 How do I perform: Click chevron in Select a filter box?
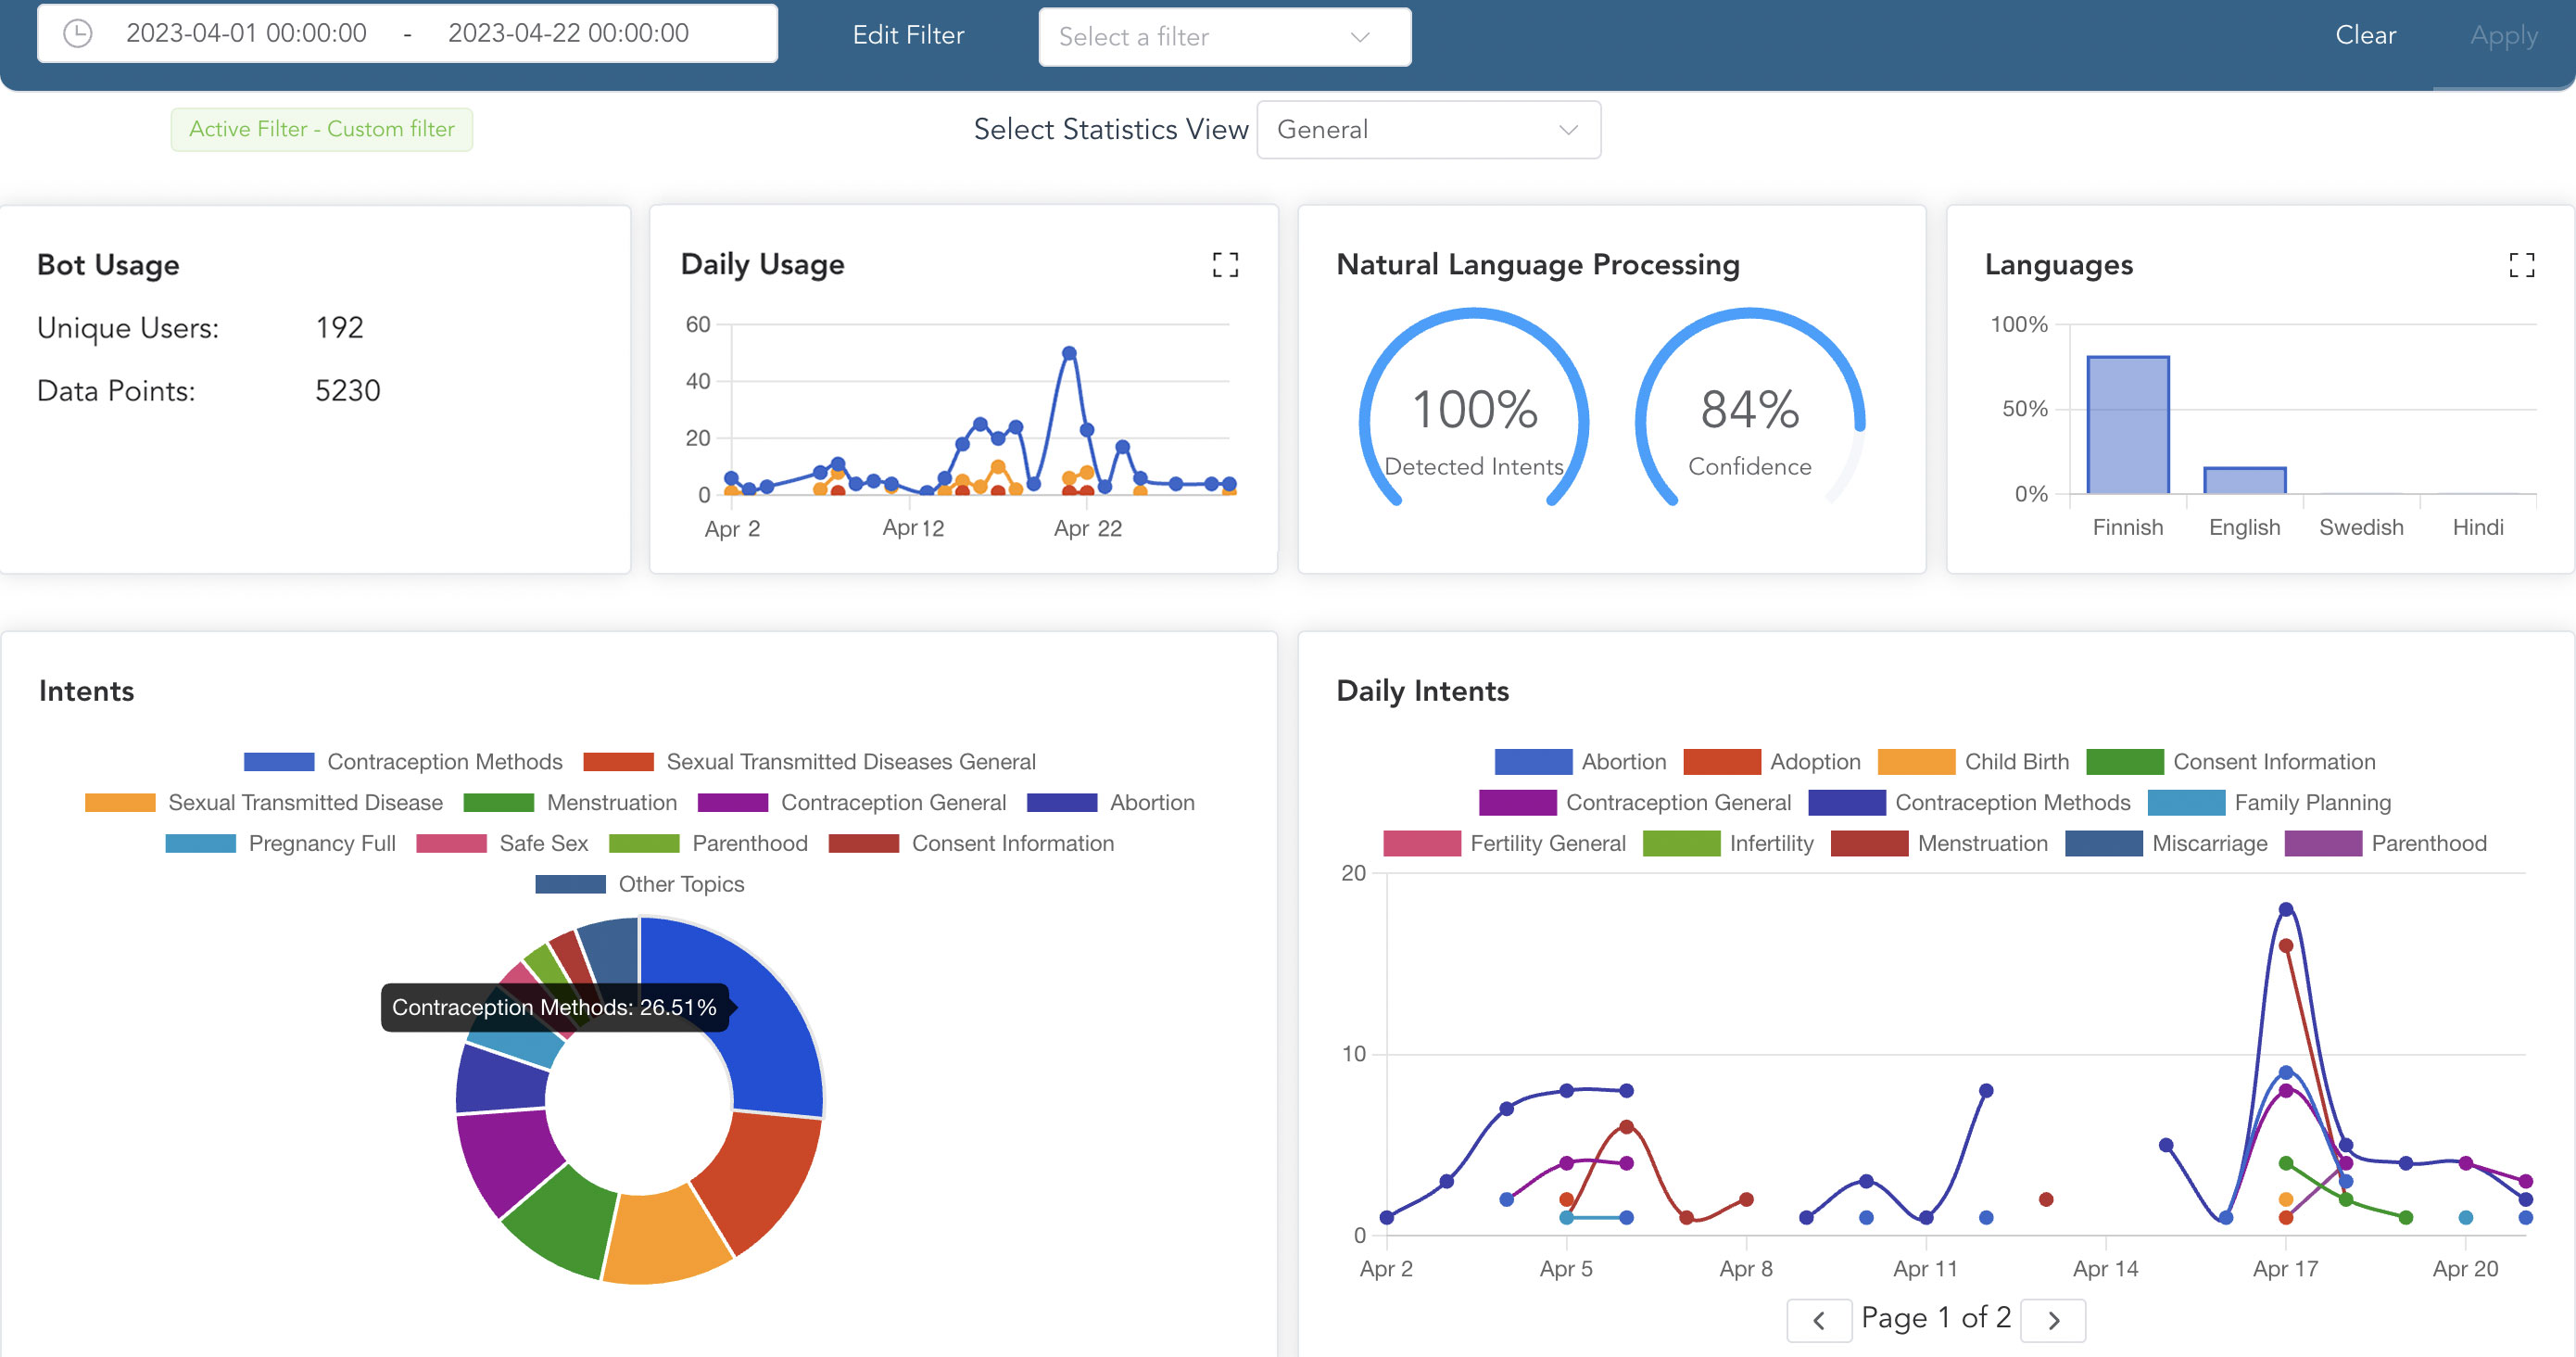tap(1359, 37)
